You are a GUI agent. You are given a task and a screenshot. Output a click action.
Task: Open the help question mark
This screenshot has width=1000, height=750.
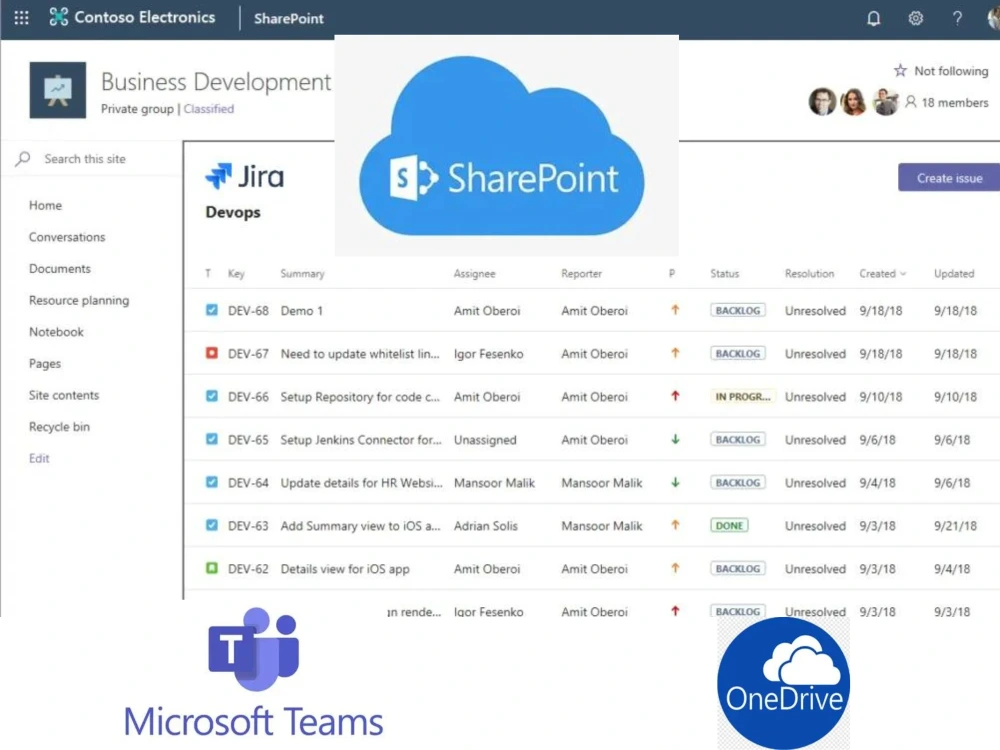click(957, 18)
